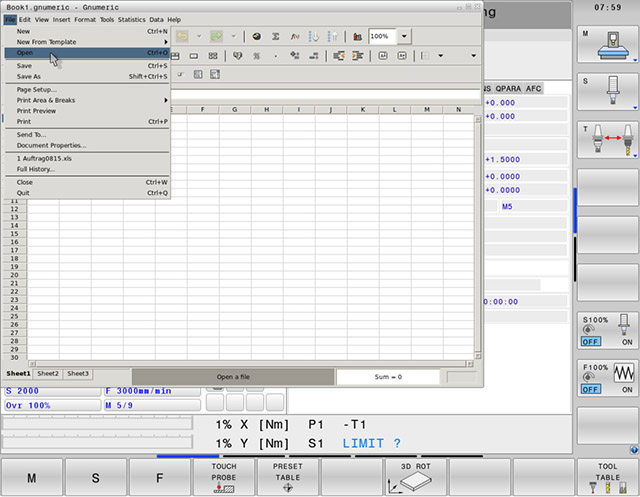Switch to the Sheet2 tab

point(48,373)
